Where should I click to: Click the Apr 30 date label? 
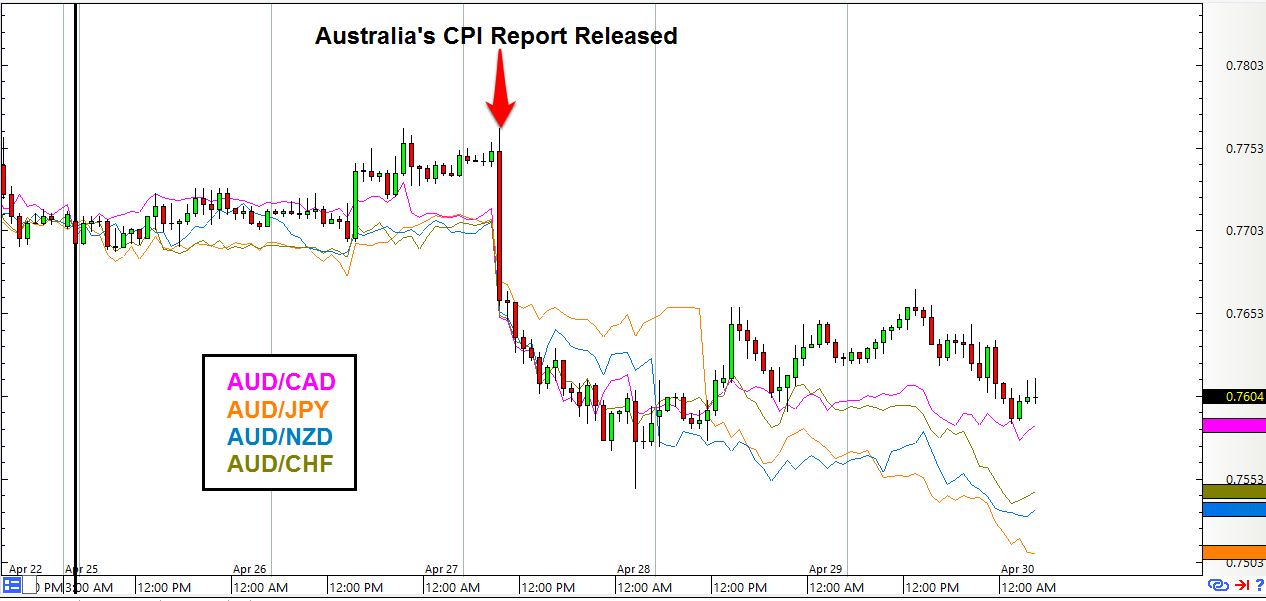point(1017,569)
